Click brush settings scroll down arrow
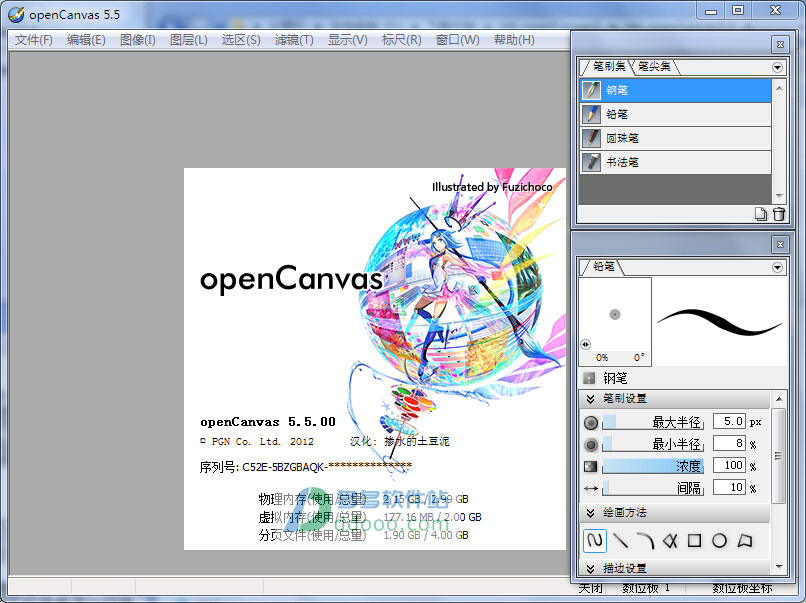The width and height of the screenshot is (806, 603). click(x=778, y=568)
